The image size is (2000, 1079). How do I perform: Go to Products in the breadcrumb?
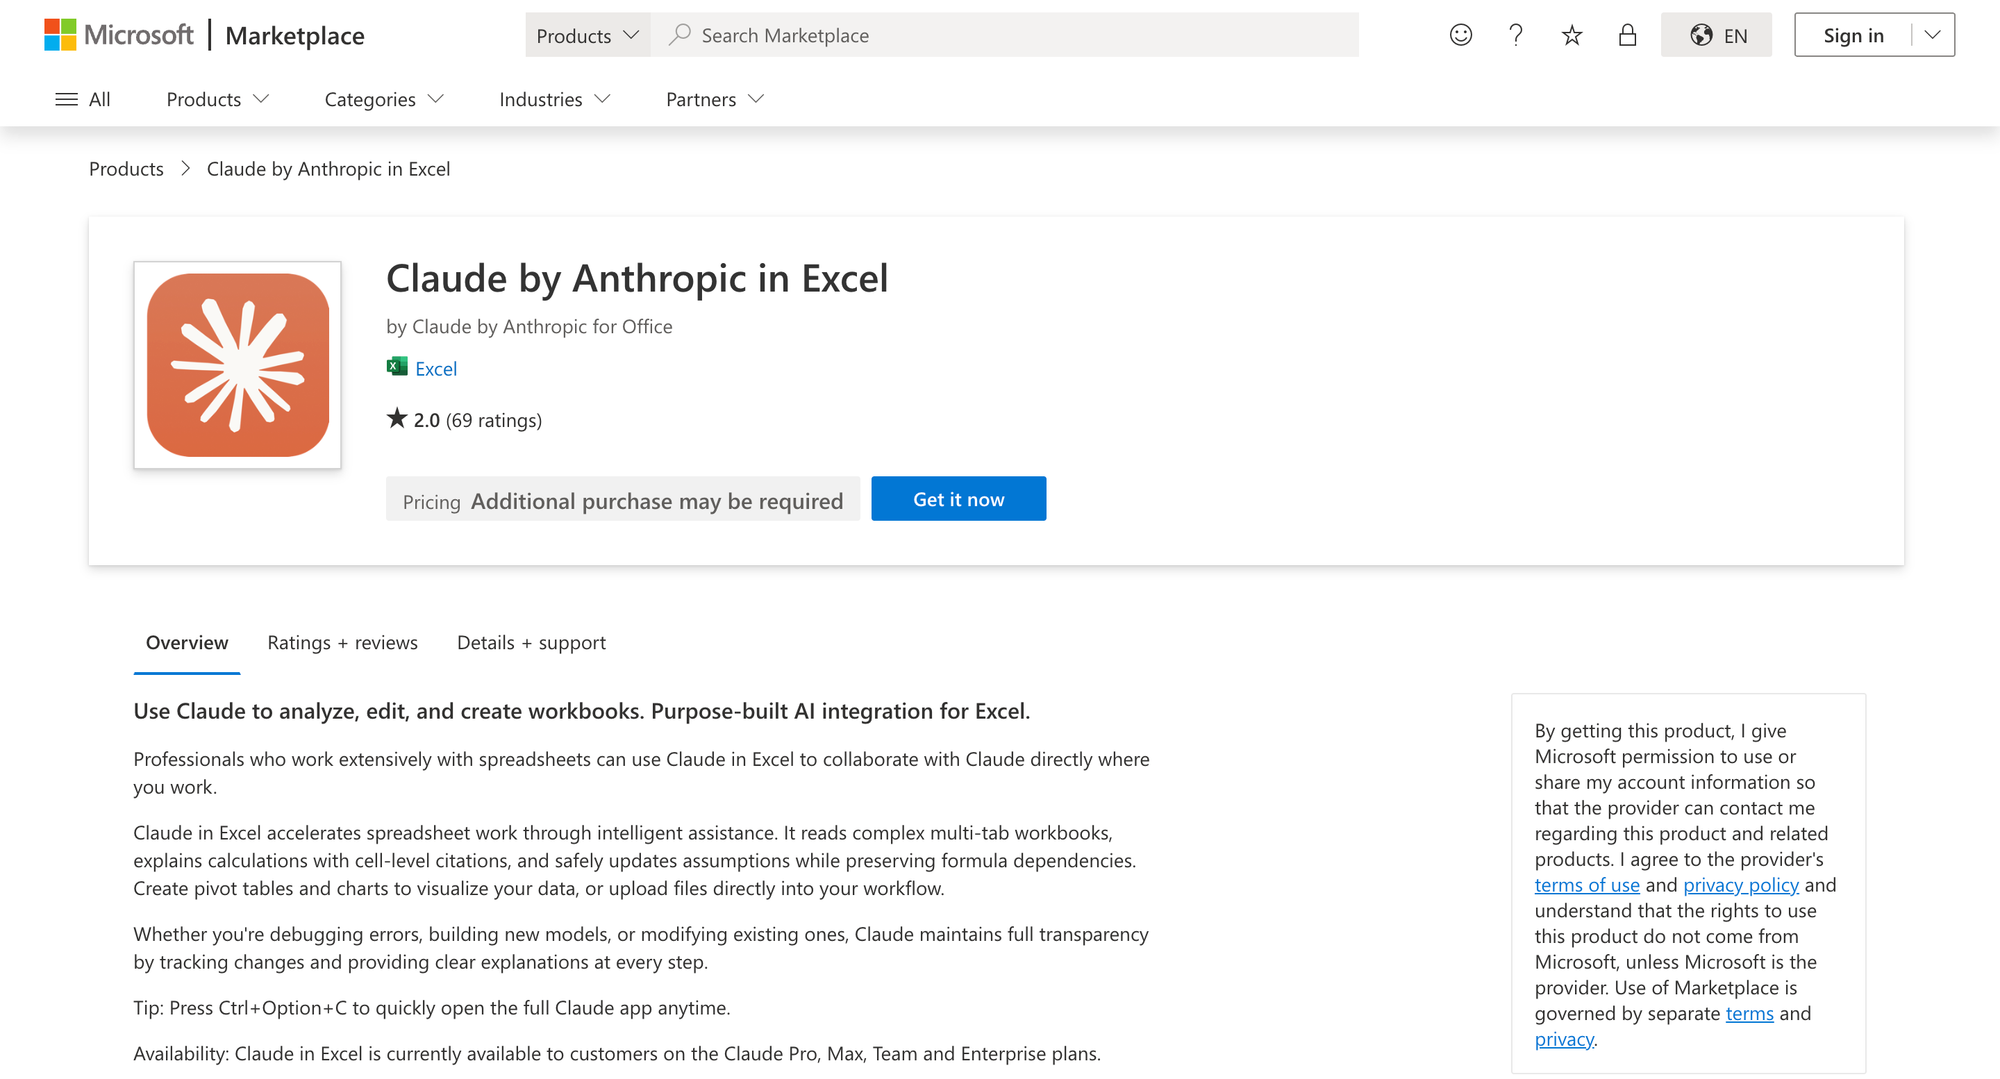[x=126, y=169]
